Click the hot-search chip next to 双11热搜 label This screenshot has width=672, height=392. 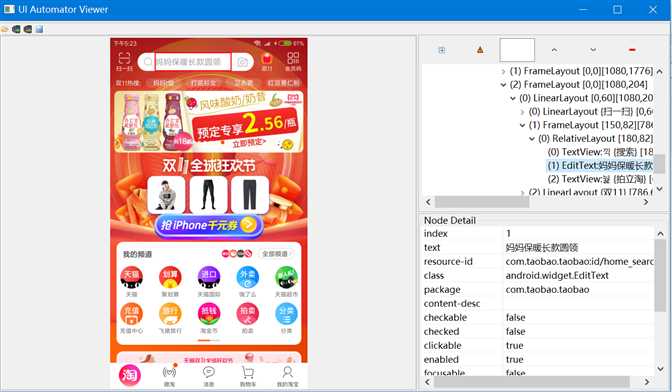point(163,83)
